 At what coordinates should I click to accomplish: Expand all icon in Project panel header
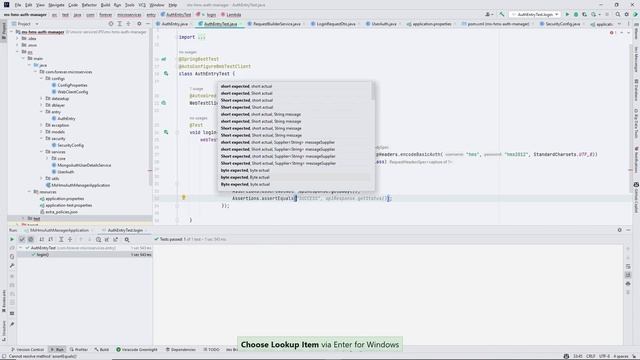tap(120, 24)
